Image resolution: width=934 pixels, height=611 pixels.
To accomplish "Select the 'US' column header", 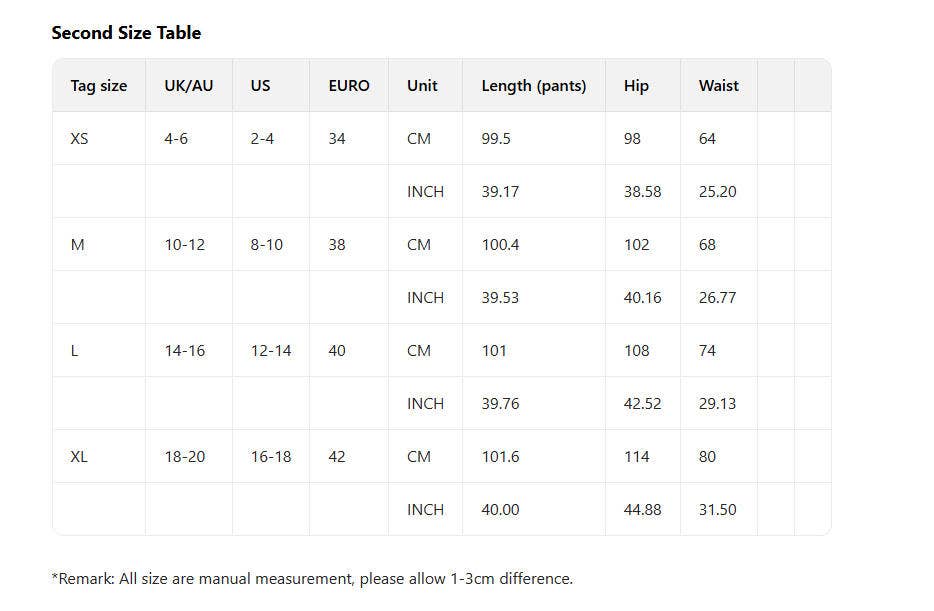I will coord(260,86).
